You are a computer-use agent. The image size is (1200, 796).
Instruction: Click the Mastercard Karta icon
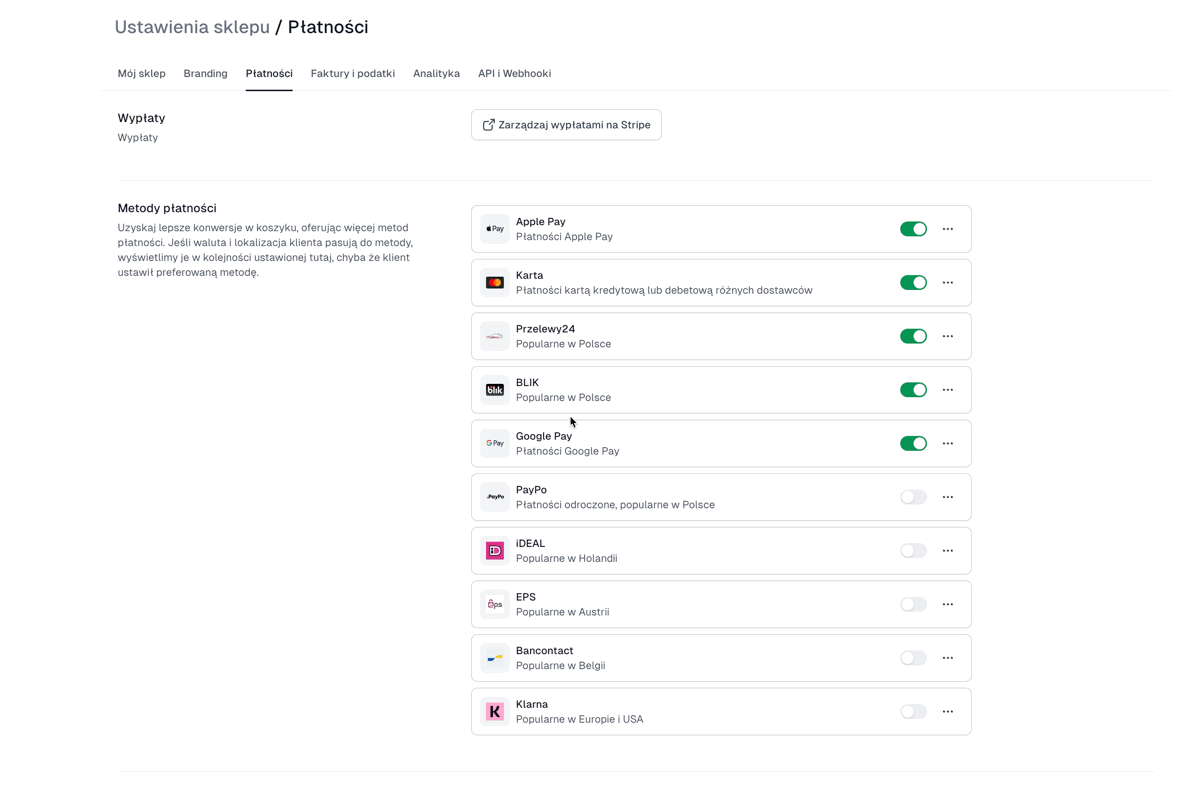tap(495, 283)
